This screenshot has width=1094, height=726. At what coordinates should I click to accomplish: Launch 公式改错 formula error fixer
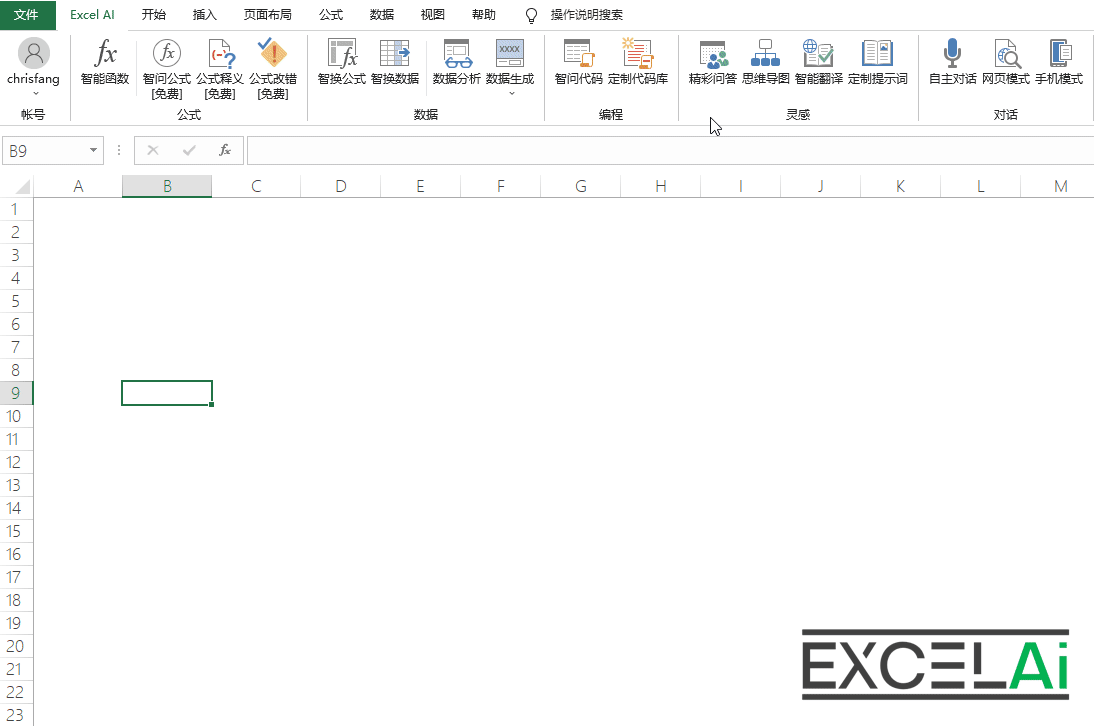pos(273,69)
